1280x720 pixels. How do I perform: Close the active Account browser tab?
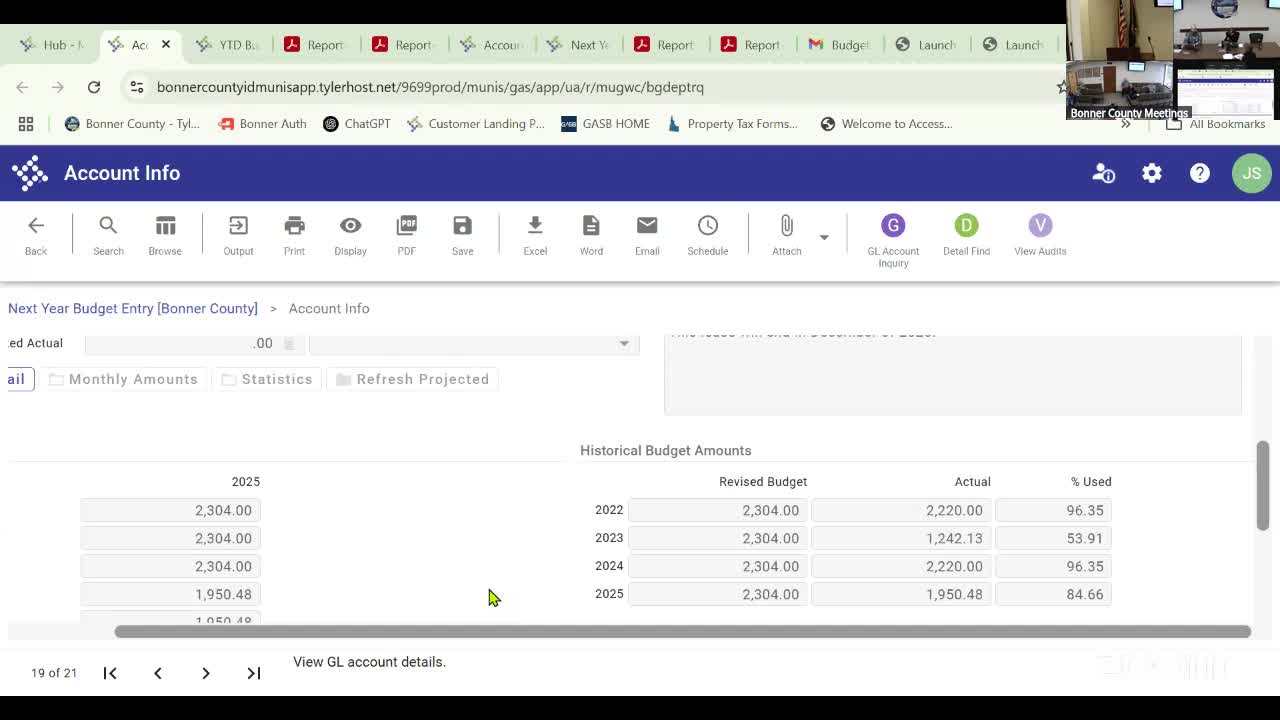pos(166,45)
